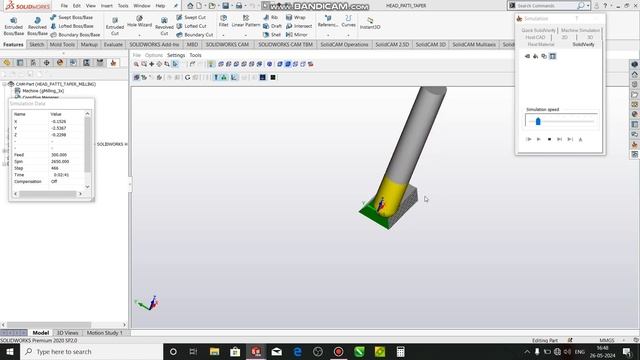640x360 pixels.
Task: Select the Draft feature tool
Action: tap(272, 26)
